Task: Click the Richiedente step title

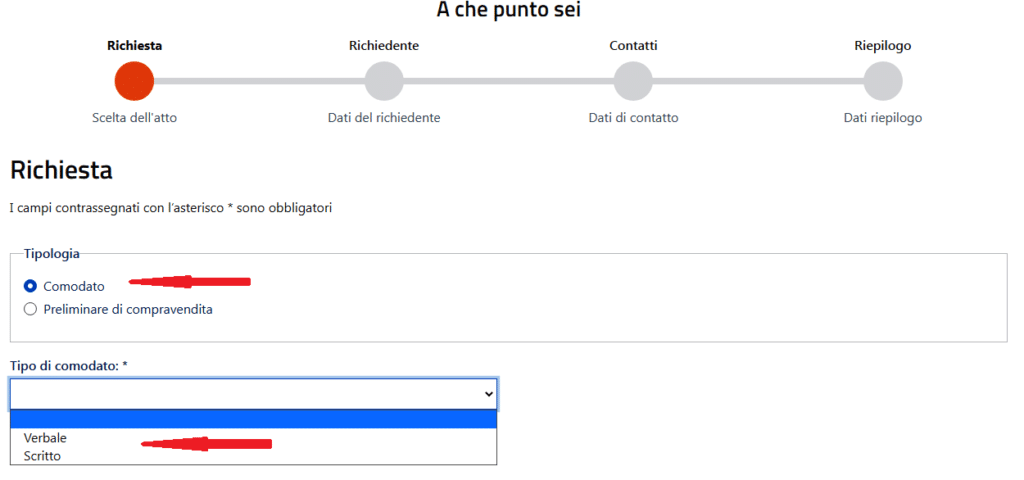Action: [384, 45]
